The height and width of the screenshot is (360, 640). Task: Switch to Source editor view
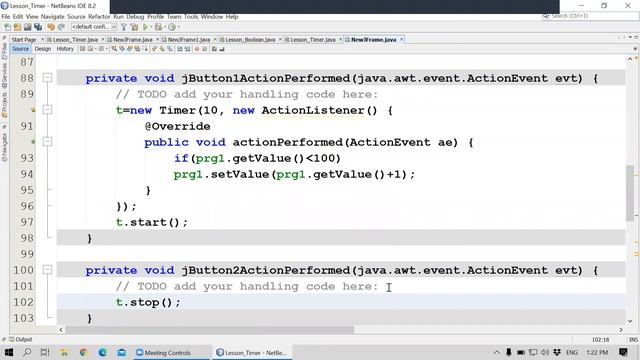(x=20, y=49)
